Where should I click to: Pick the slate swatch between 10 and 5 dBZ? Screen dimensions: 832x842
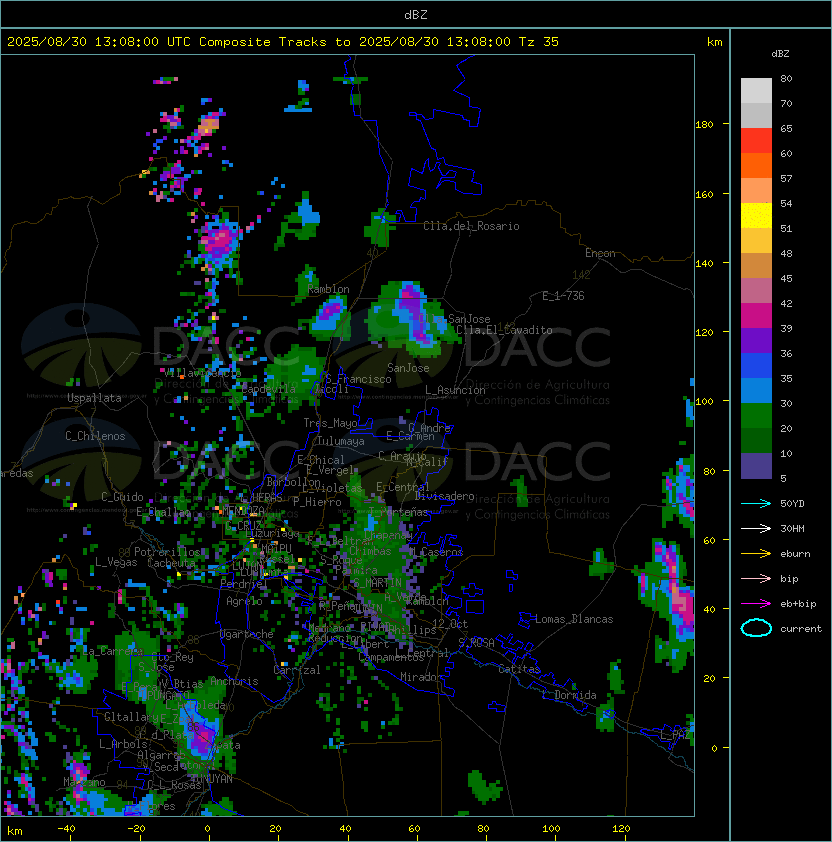click(756, 466)
